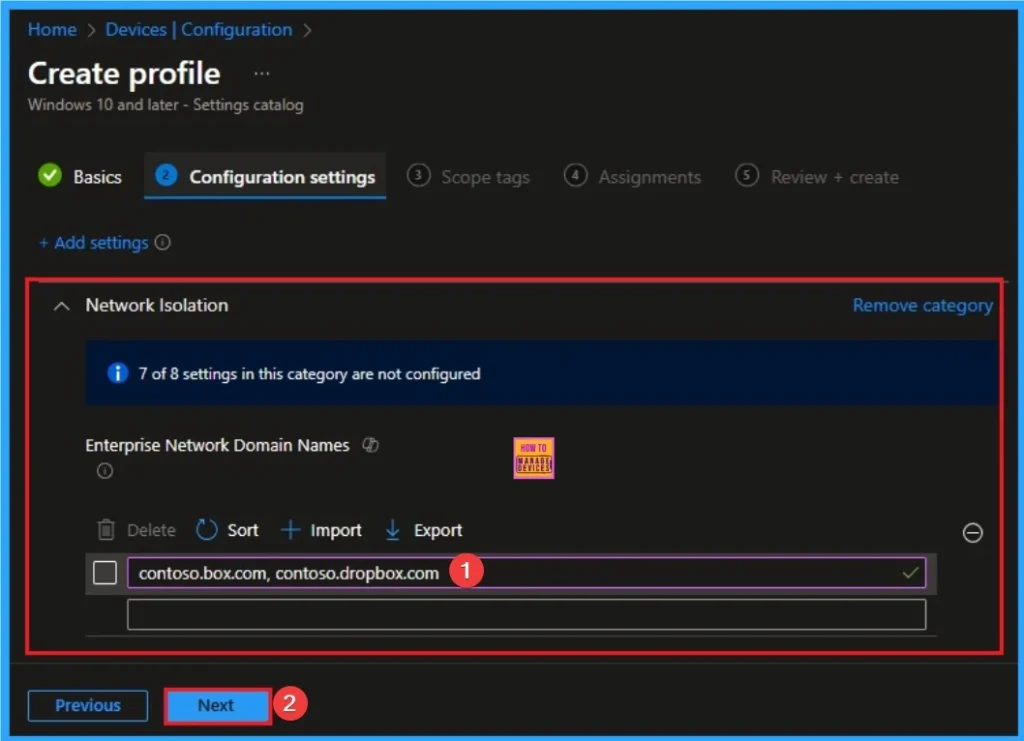Click the Remove category link
The image size is (1024, 741).
(x=922, y=305)
